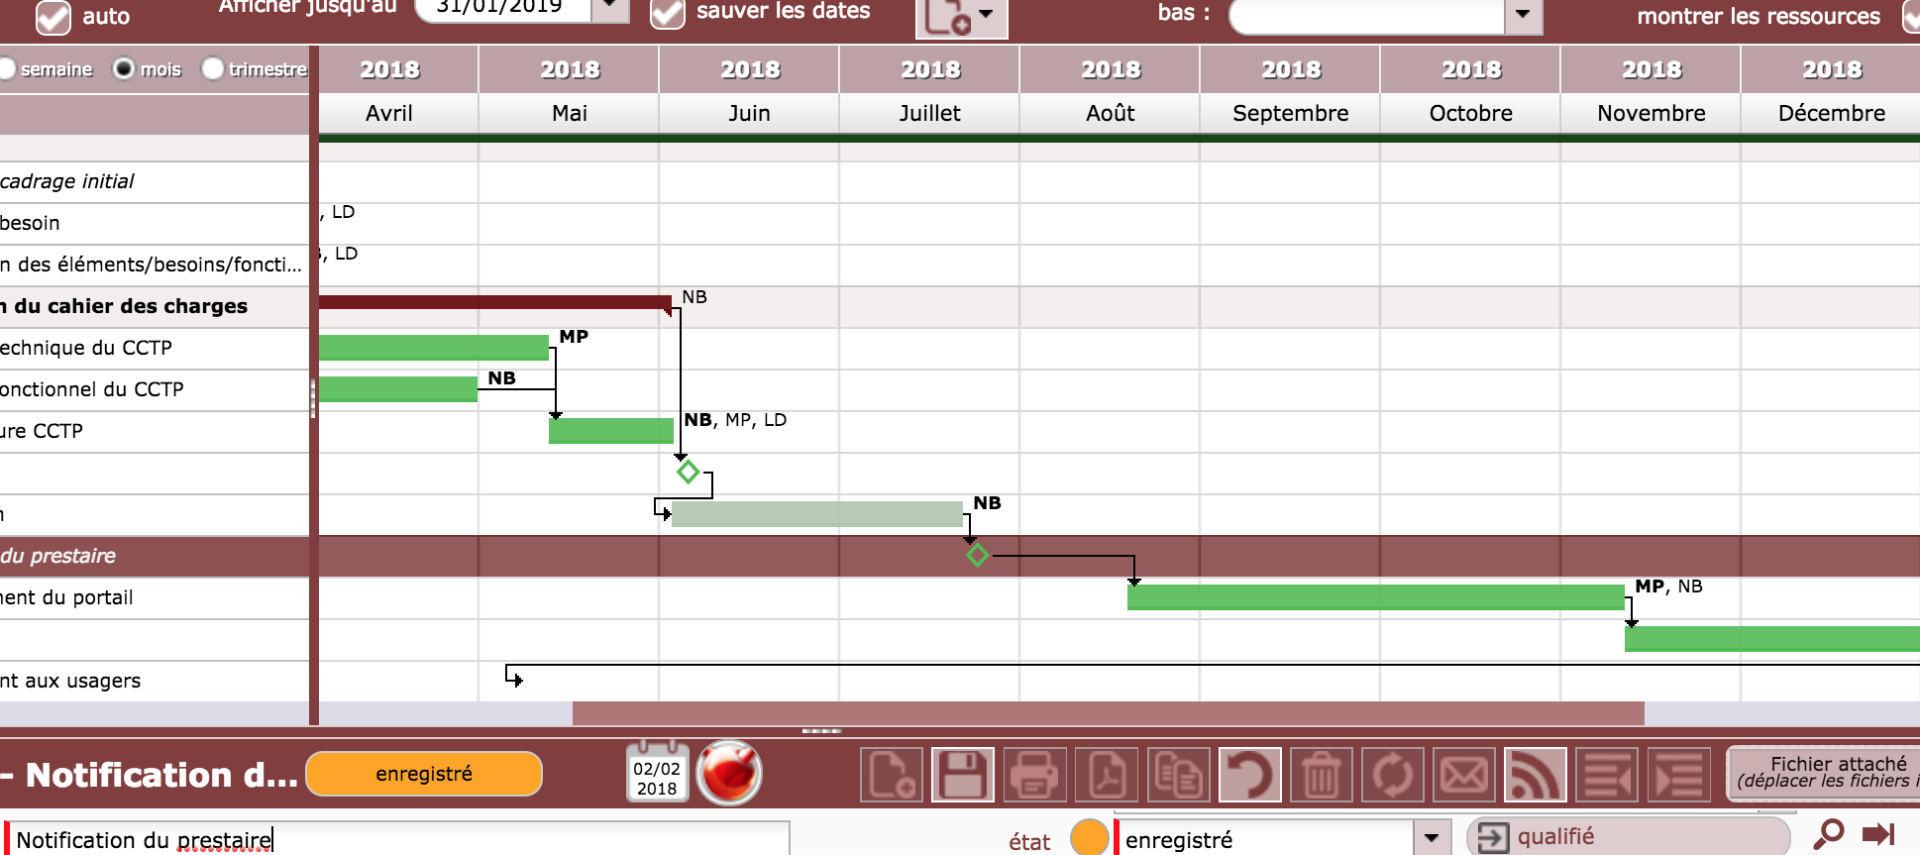This screenshot has width=1920, height=855.
Task: Click the arrow-to-bar icon at bottom right
Action: tap(1879, 835)
